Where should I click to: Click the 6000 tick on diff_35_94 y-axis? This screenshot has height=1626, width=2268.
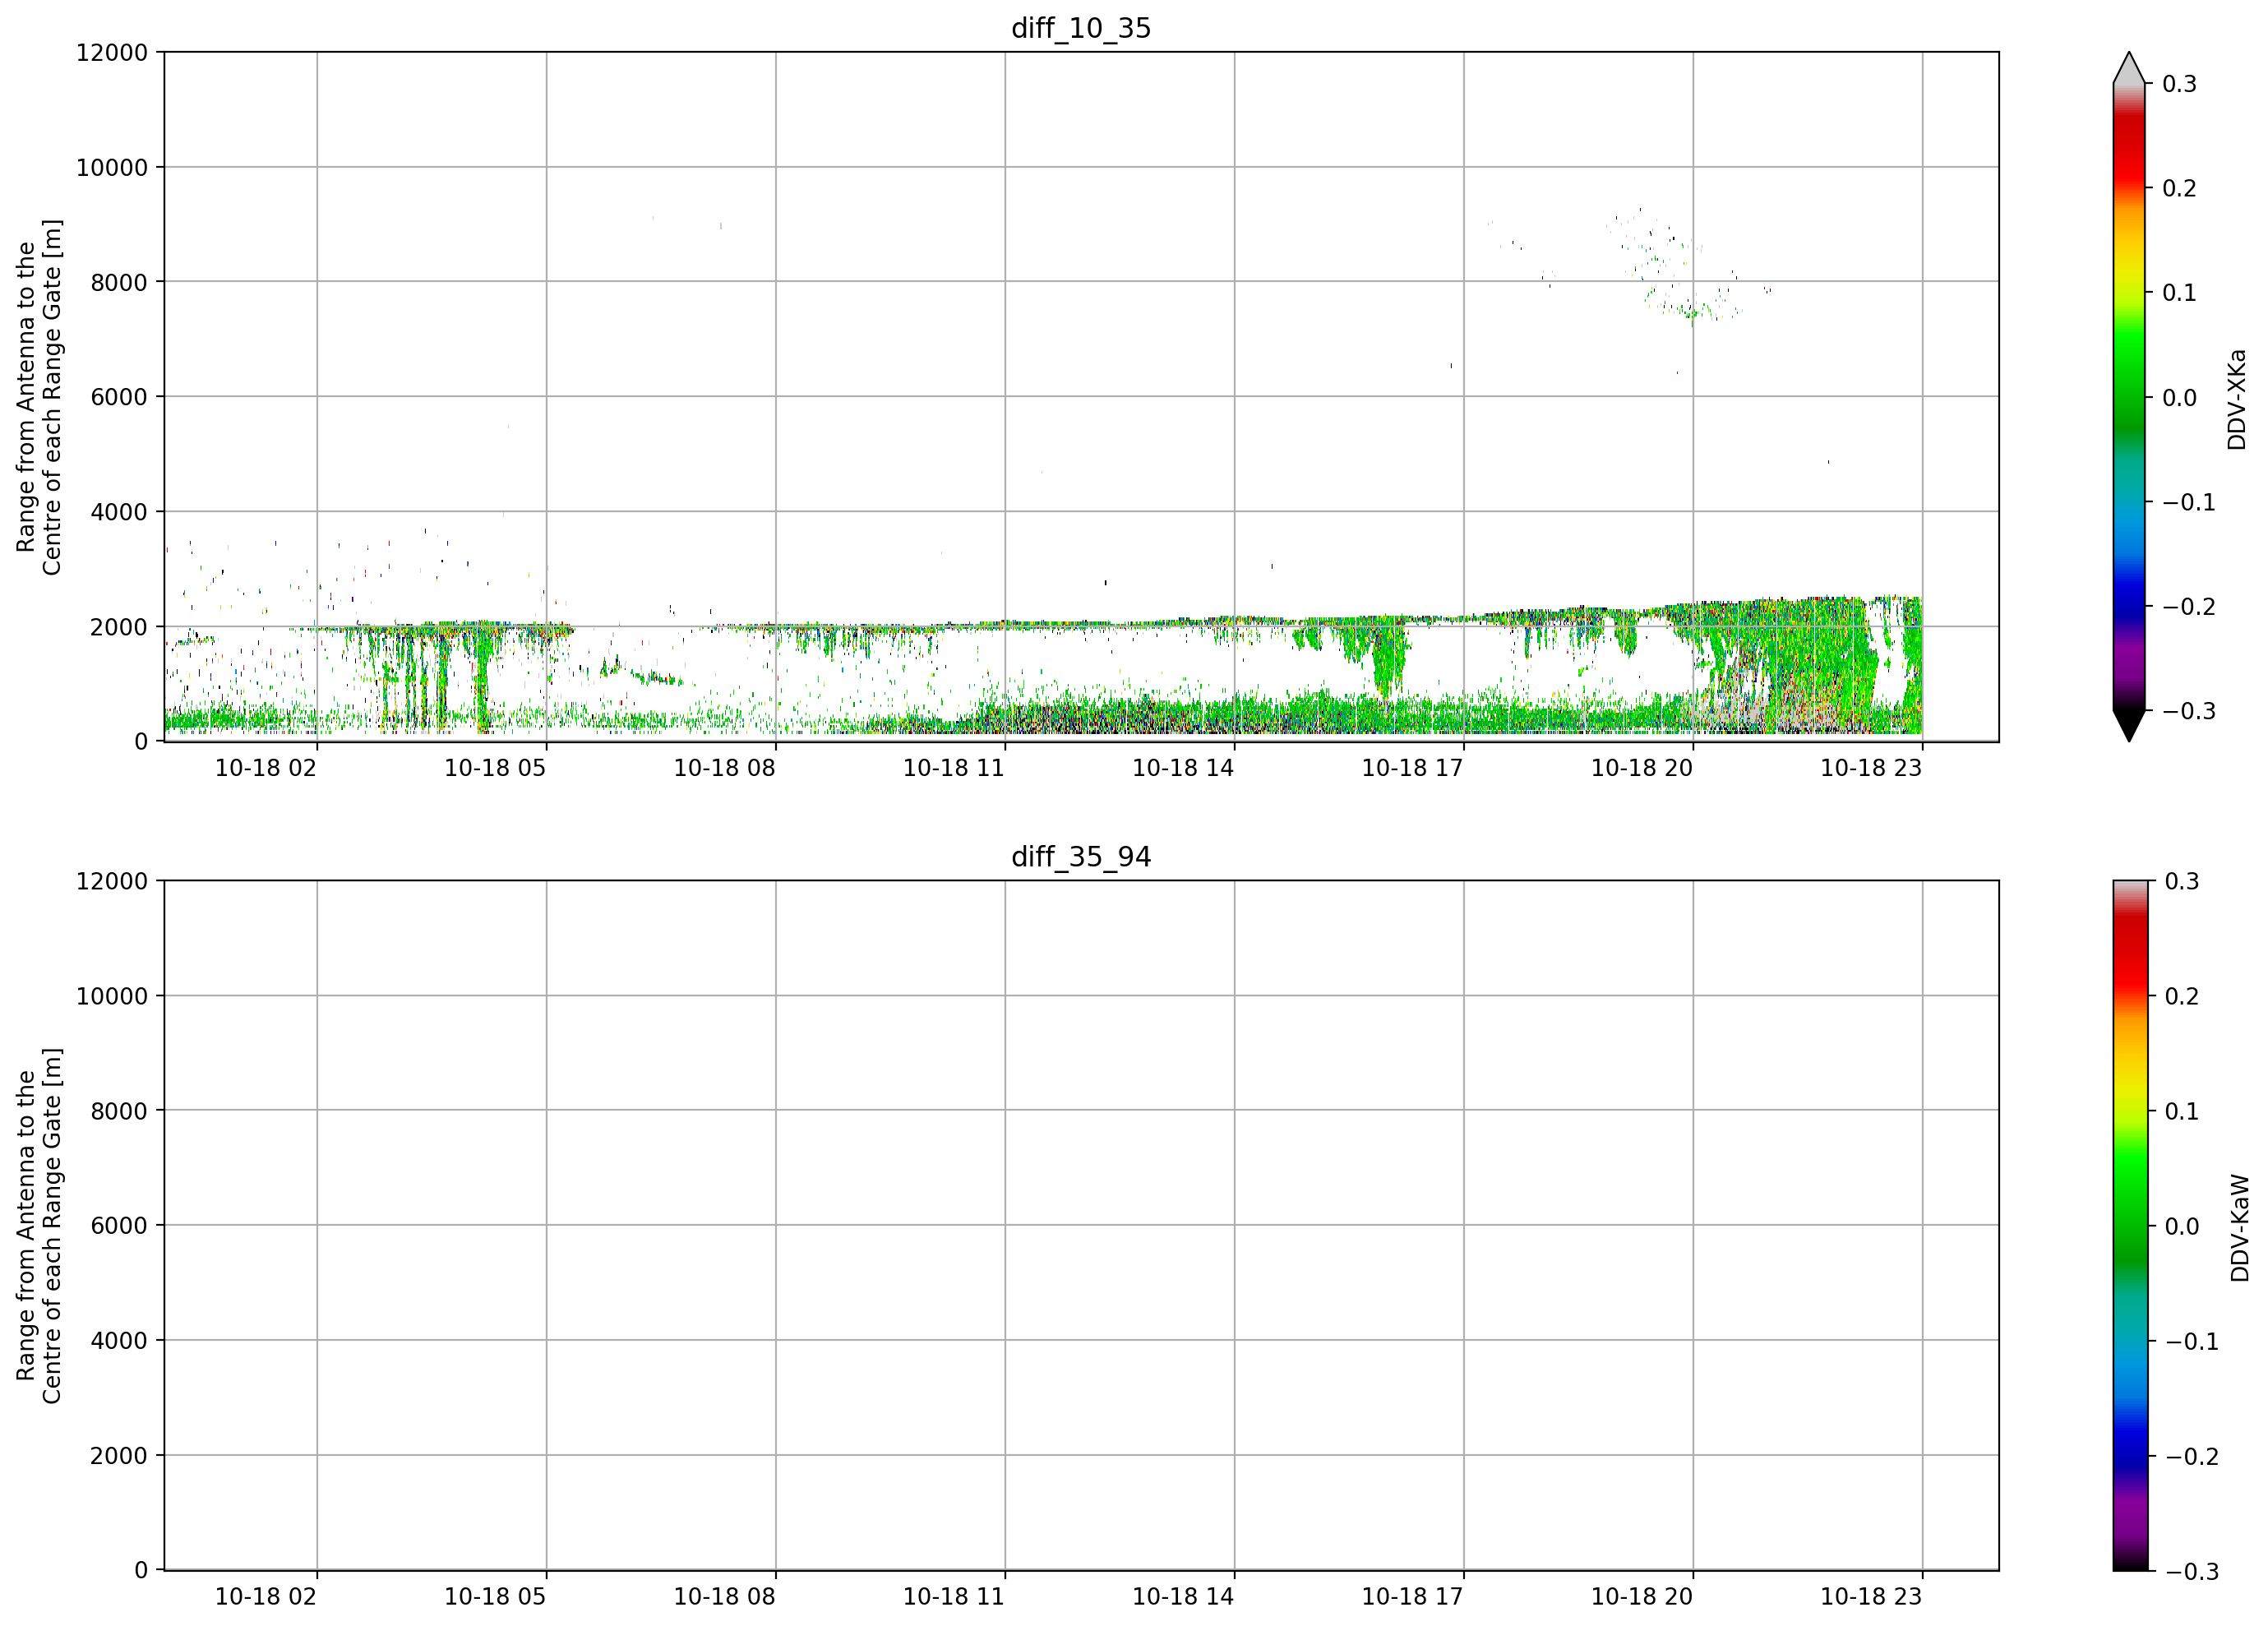(x=119, y=1226)
